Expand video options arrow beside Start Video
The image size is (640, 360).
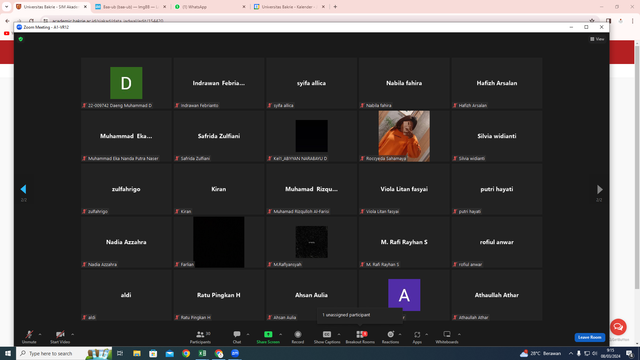[x=73, y=334]
